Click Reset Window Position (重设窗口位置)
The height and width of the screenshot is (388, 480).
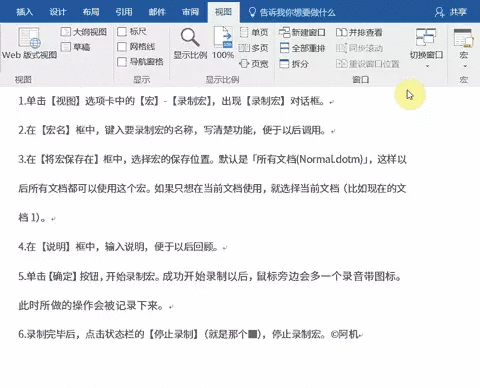coord(367,63)
